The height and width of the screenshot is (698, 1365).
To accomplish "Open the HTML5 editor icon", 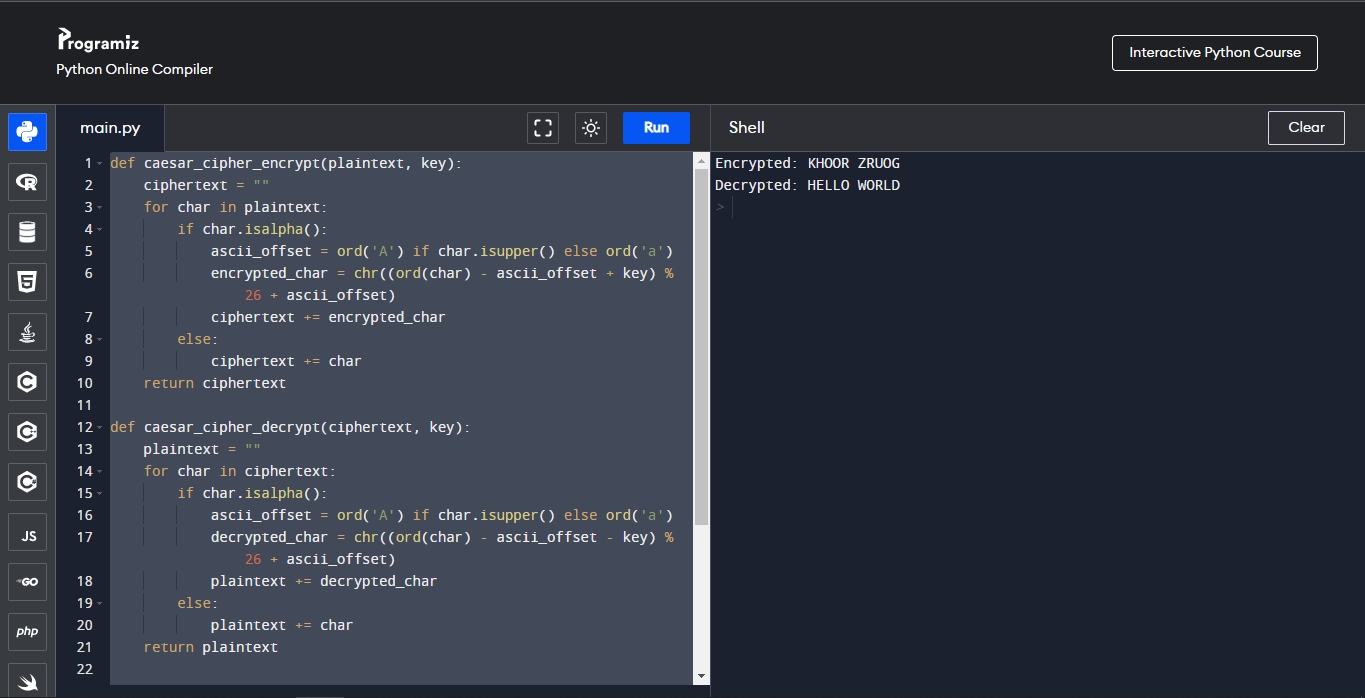I will (28, 282).
